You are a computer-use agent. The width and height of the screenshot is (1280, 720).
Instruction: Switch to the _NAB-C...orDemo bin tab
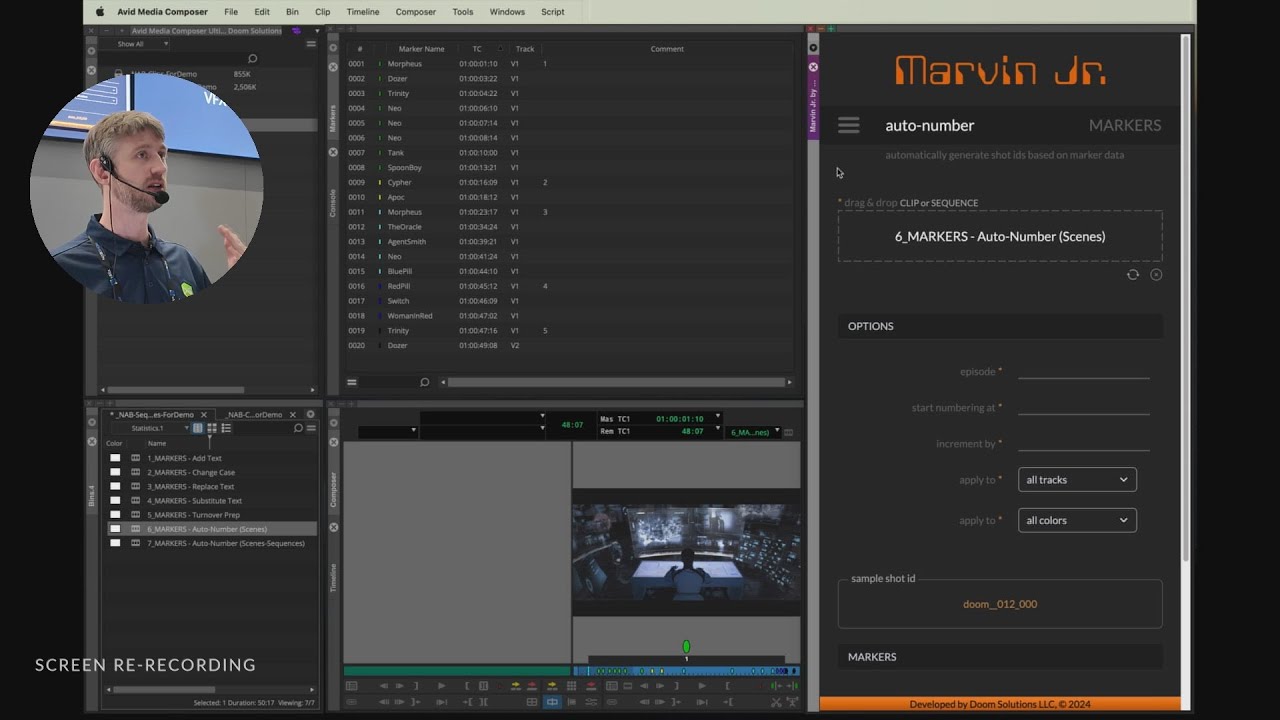(254, 415)
